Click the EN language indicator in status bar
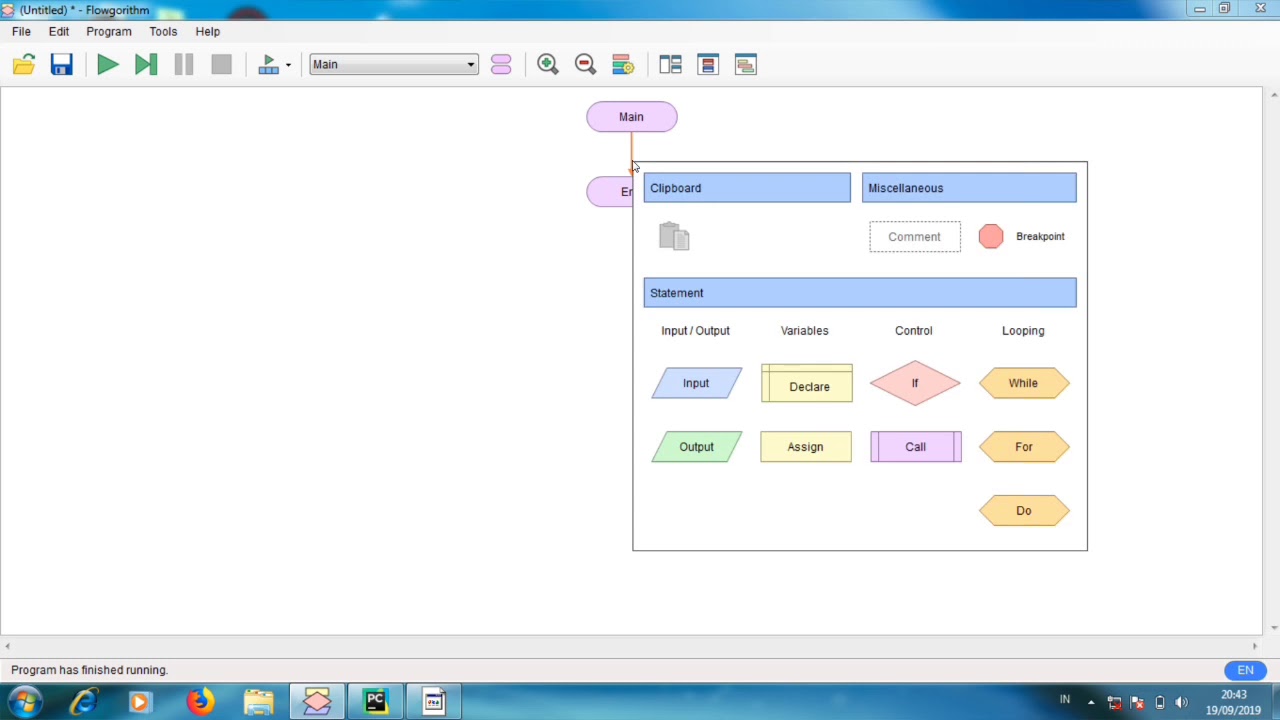This screenshot has height=720, width=1280. click(1245, 670)
